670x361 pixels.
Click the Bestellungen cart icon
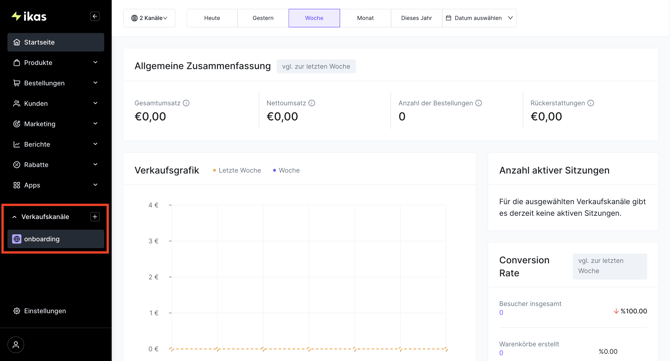coord(17,83)
